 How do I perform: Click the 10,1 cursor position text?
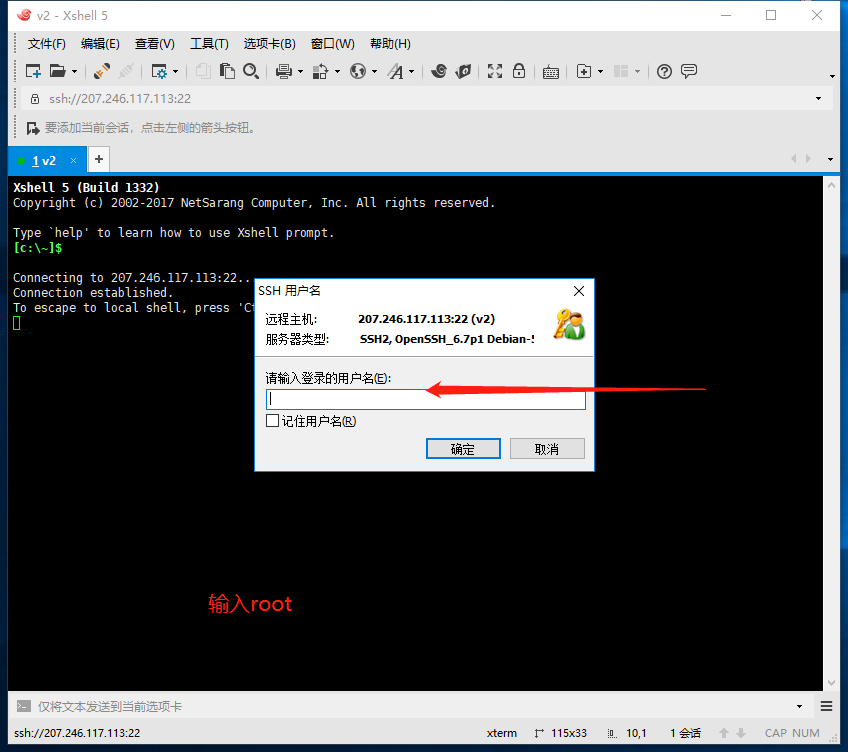[x=636, y=733]
